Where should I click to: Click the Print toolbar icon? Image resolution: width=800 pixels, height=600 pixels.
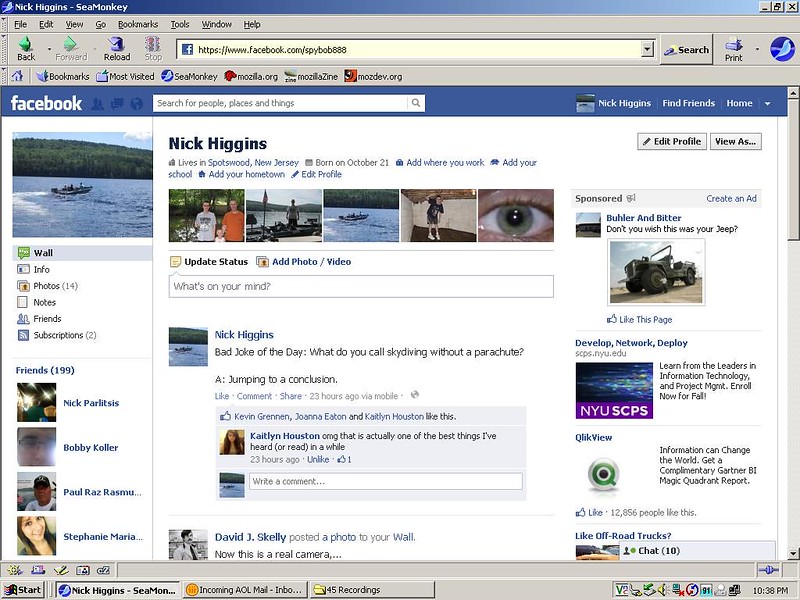pyautogui.click(x=734, y=48)
